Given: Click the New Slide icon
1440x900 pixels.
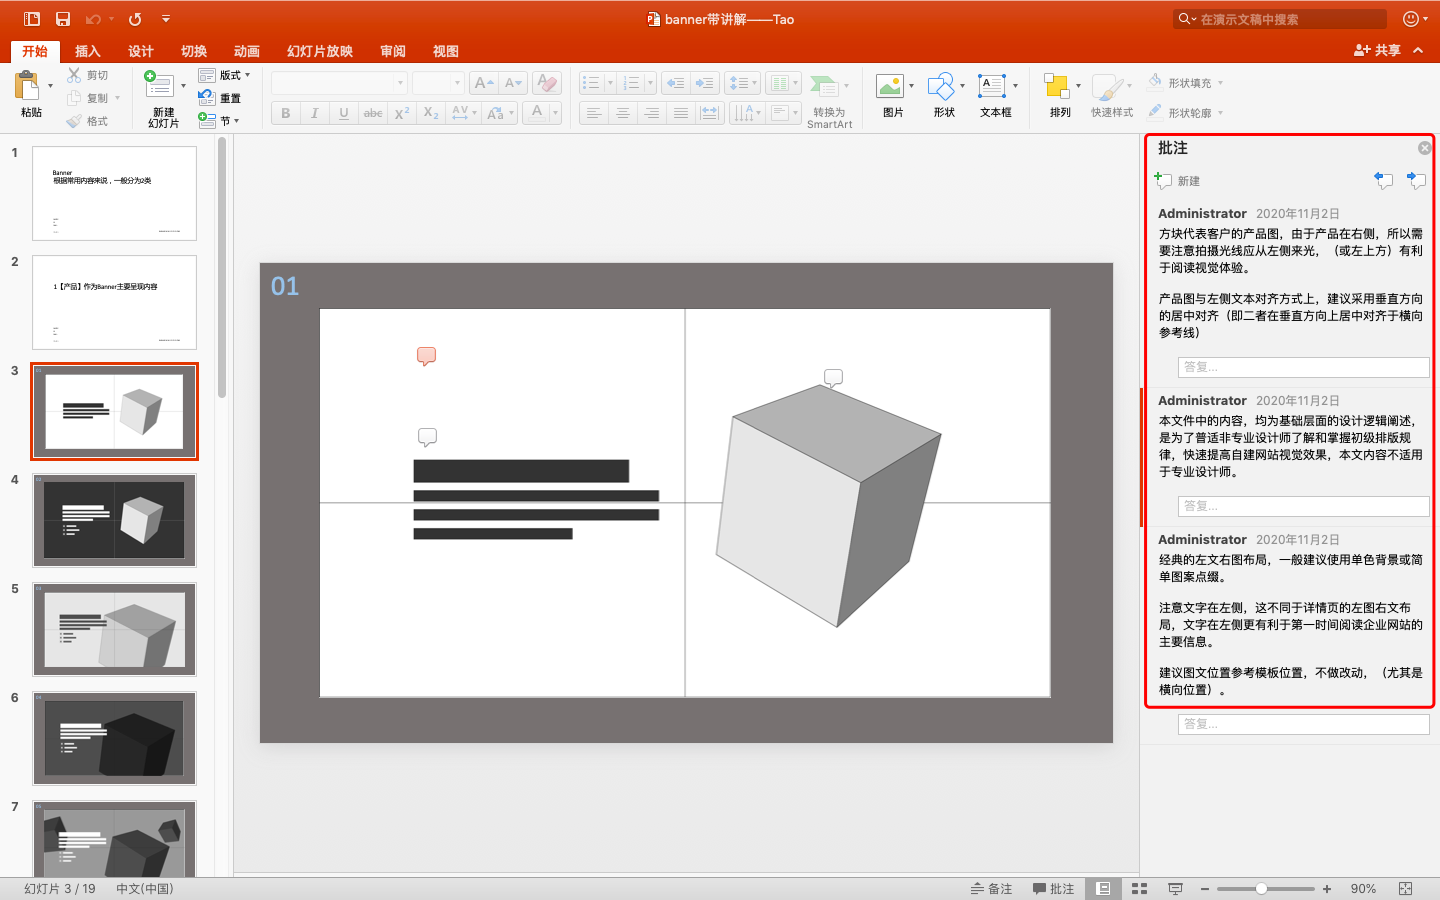Looking at the screenshot, I should (160, 85).
